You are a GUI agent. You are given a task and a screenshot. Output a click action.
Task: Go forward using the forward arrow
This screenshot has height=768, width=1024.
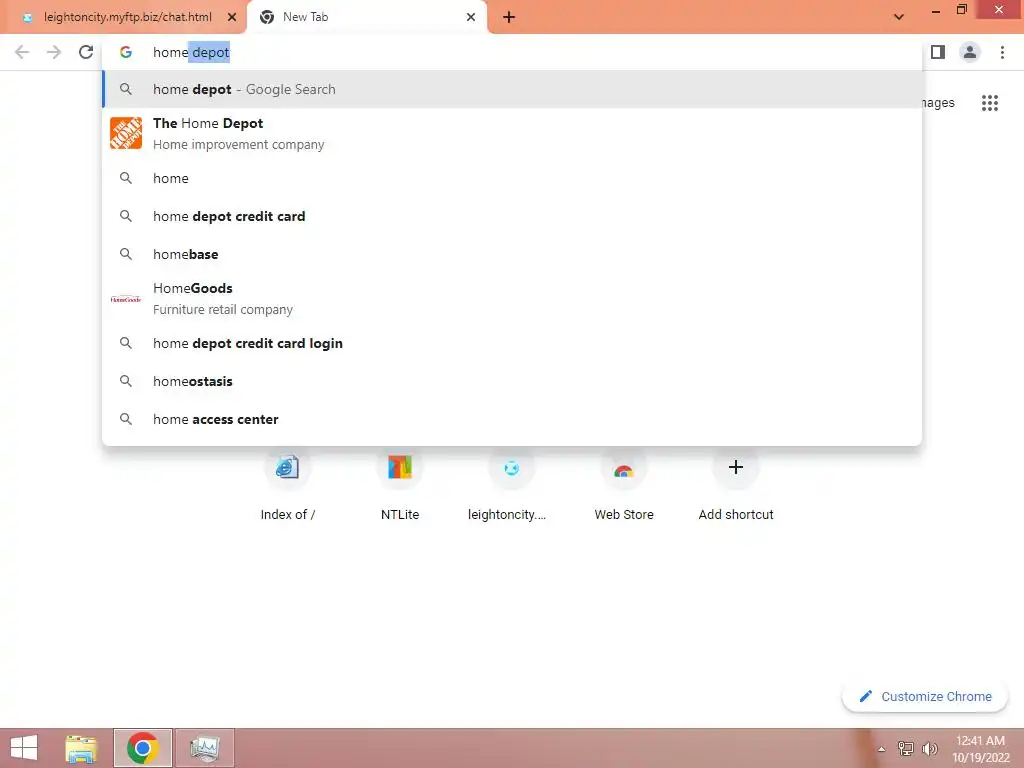pyautogui.click(x=54, y=52)
